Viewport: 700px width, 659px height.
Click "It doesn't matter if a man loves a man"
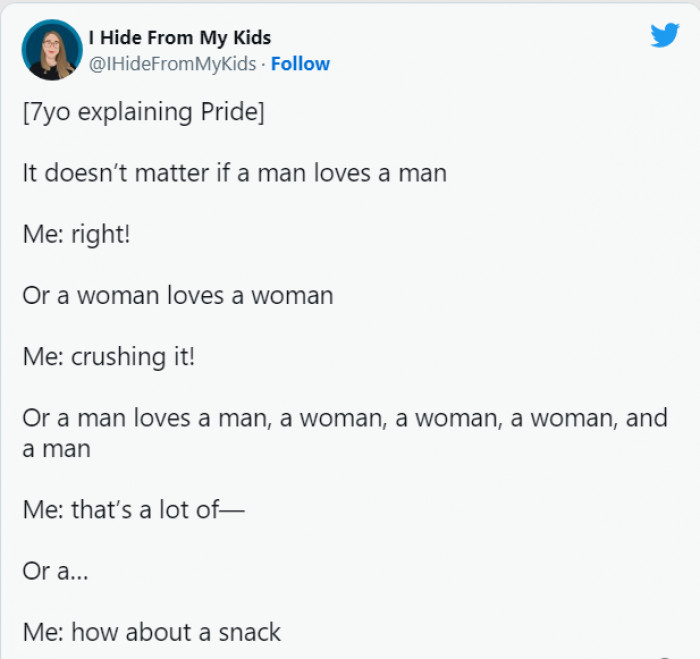click(234, 172)
